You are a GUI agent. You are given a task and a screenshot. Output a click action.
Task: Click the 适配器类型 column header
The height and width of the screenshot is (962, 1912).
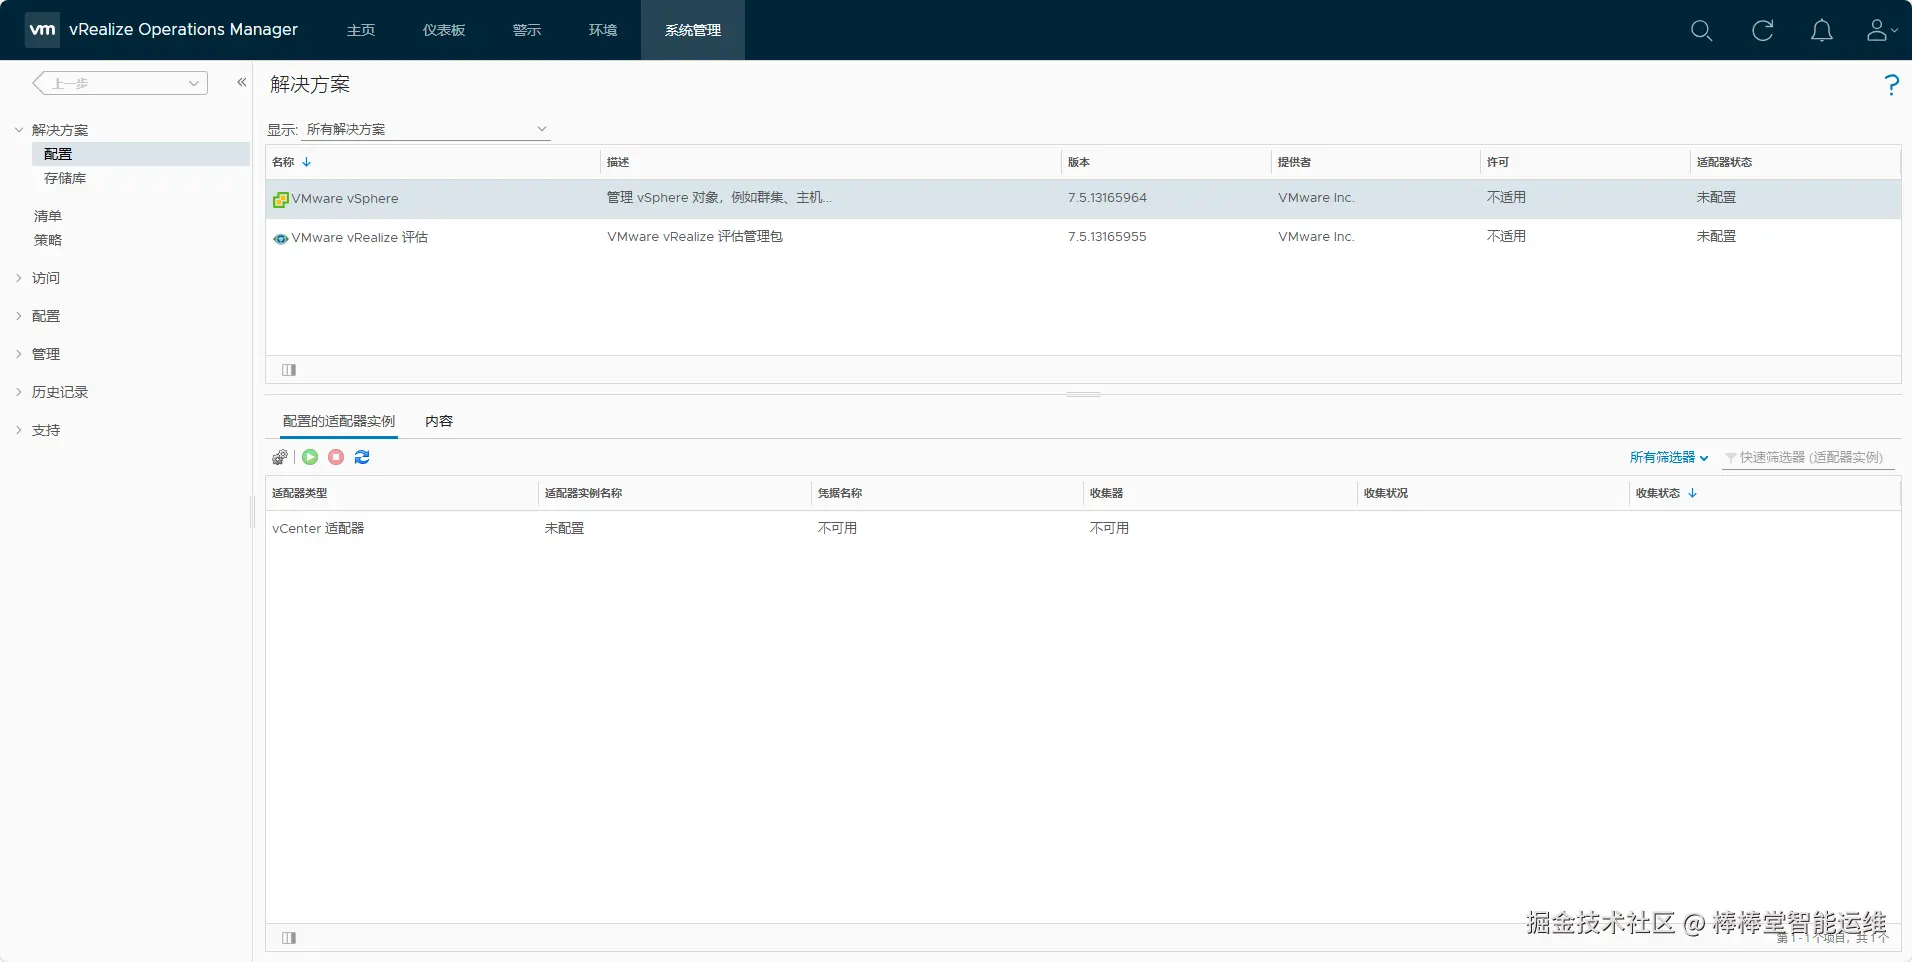click(x=402, y=493)
